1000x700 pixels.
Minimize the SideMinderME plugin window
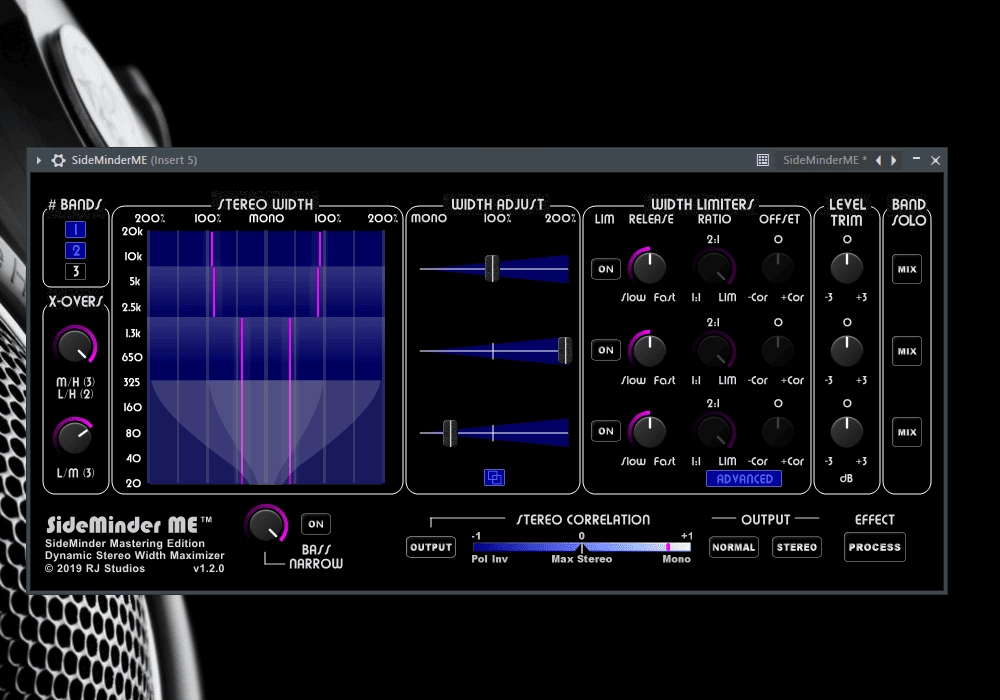tap(916, 159)
